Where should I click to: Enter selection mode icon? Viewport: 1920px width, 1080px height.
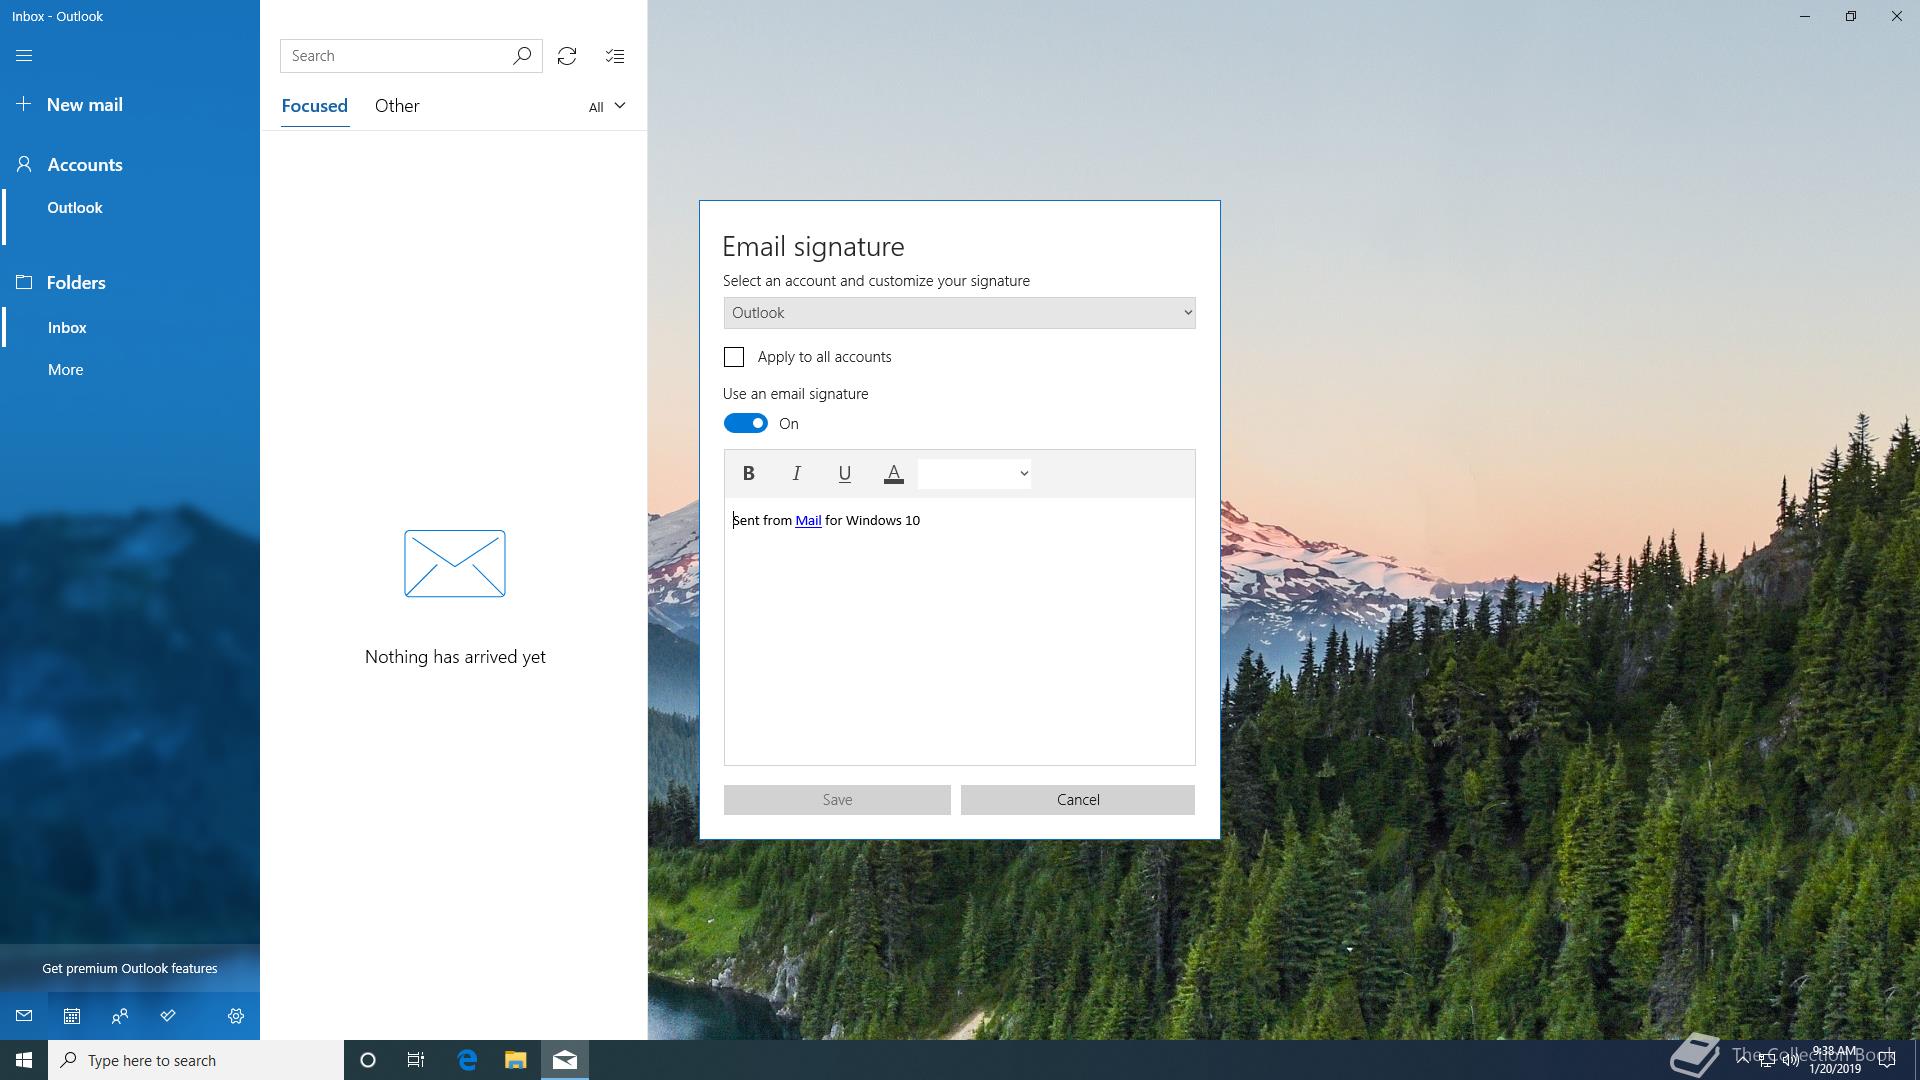pyautogui.click(x=615, y=56)
